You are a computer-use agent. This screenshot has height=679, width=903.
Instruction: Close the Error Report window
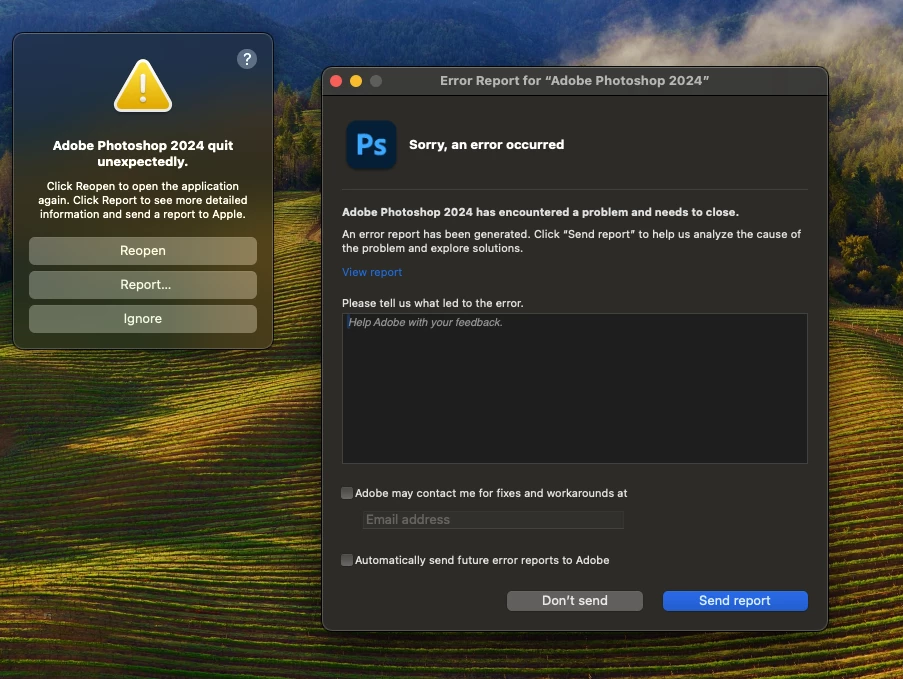[x=336, y=81]
